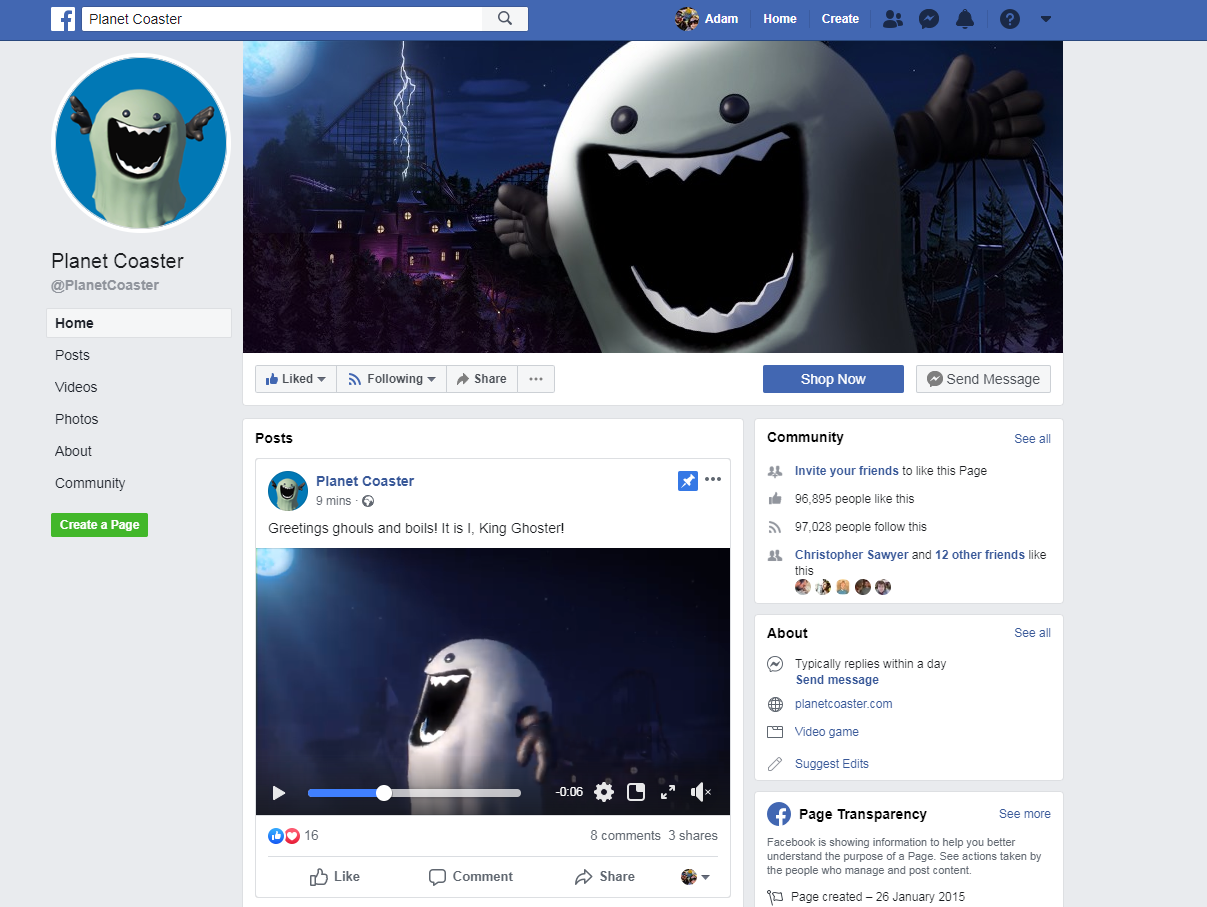The image size is (1207, 907).
Task: Click the Shop Now button
Action: coord(833,379)
